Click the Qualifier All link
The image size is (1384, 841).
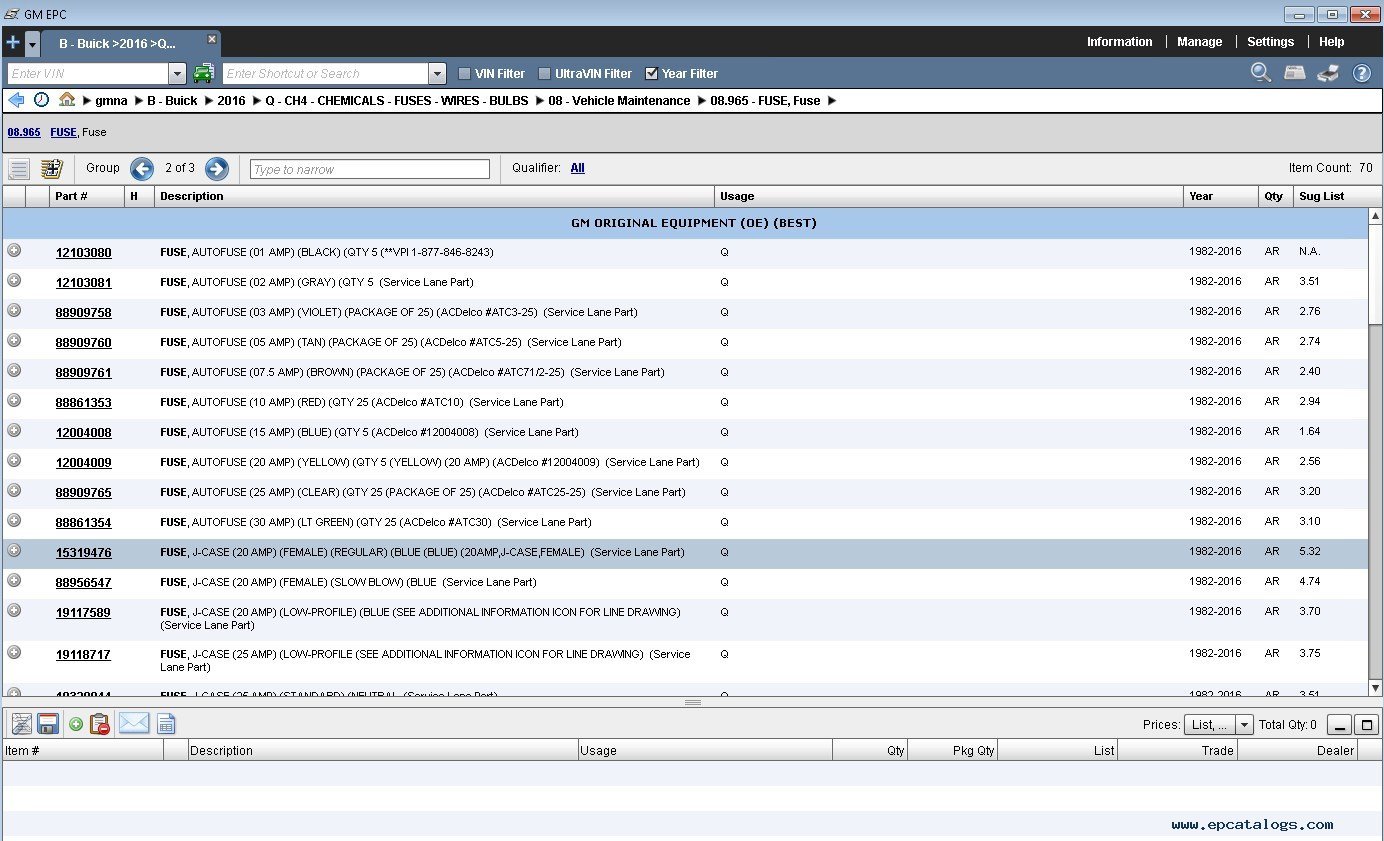[x=577, y=168]
